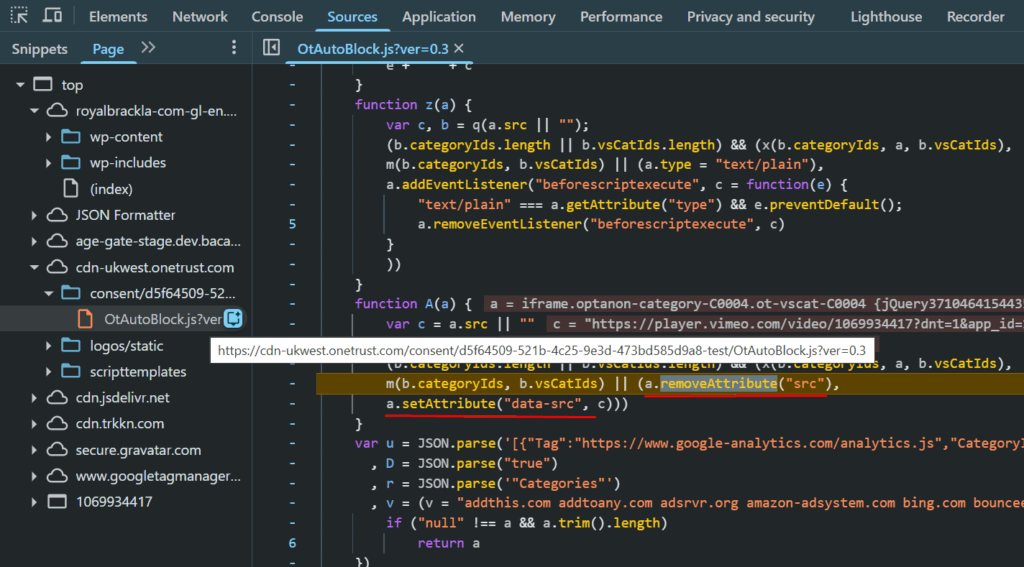Click the three-dot menu in the navigator pane
The image size is (1024, 567).
pyautogui.click(x=234, y=48)
